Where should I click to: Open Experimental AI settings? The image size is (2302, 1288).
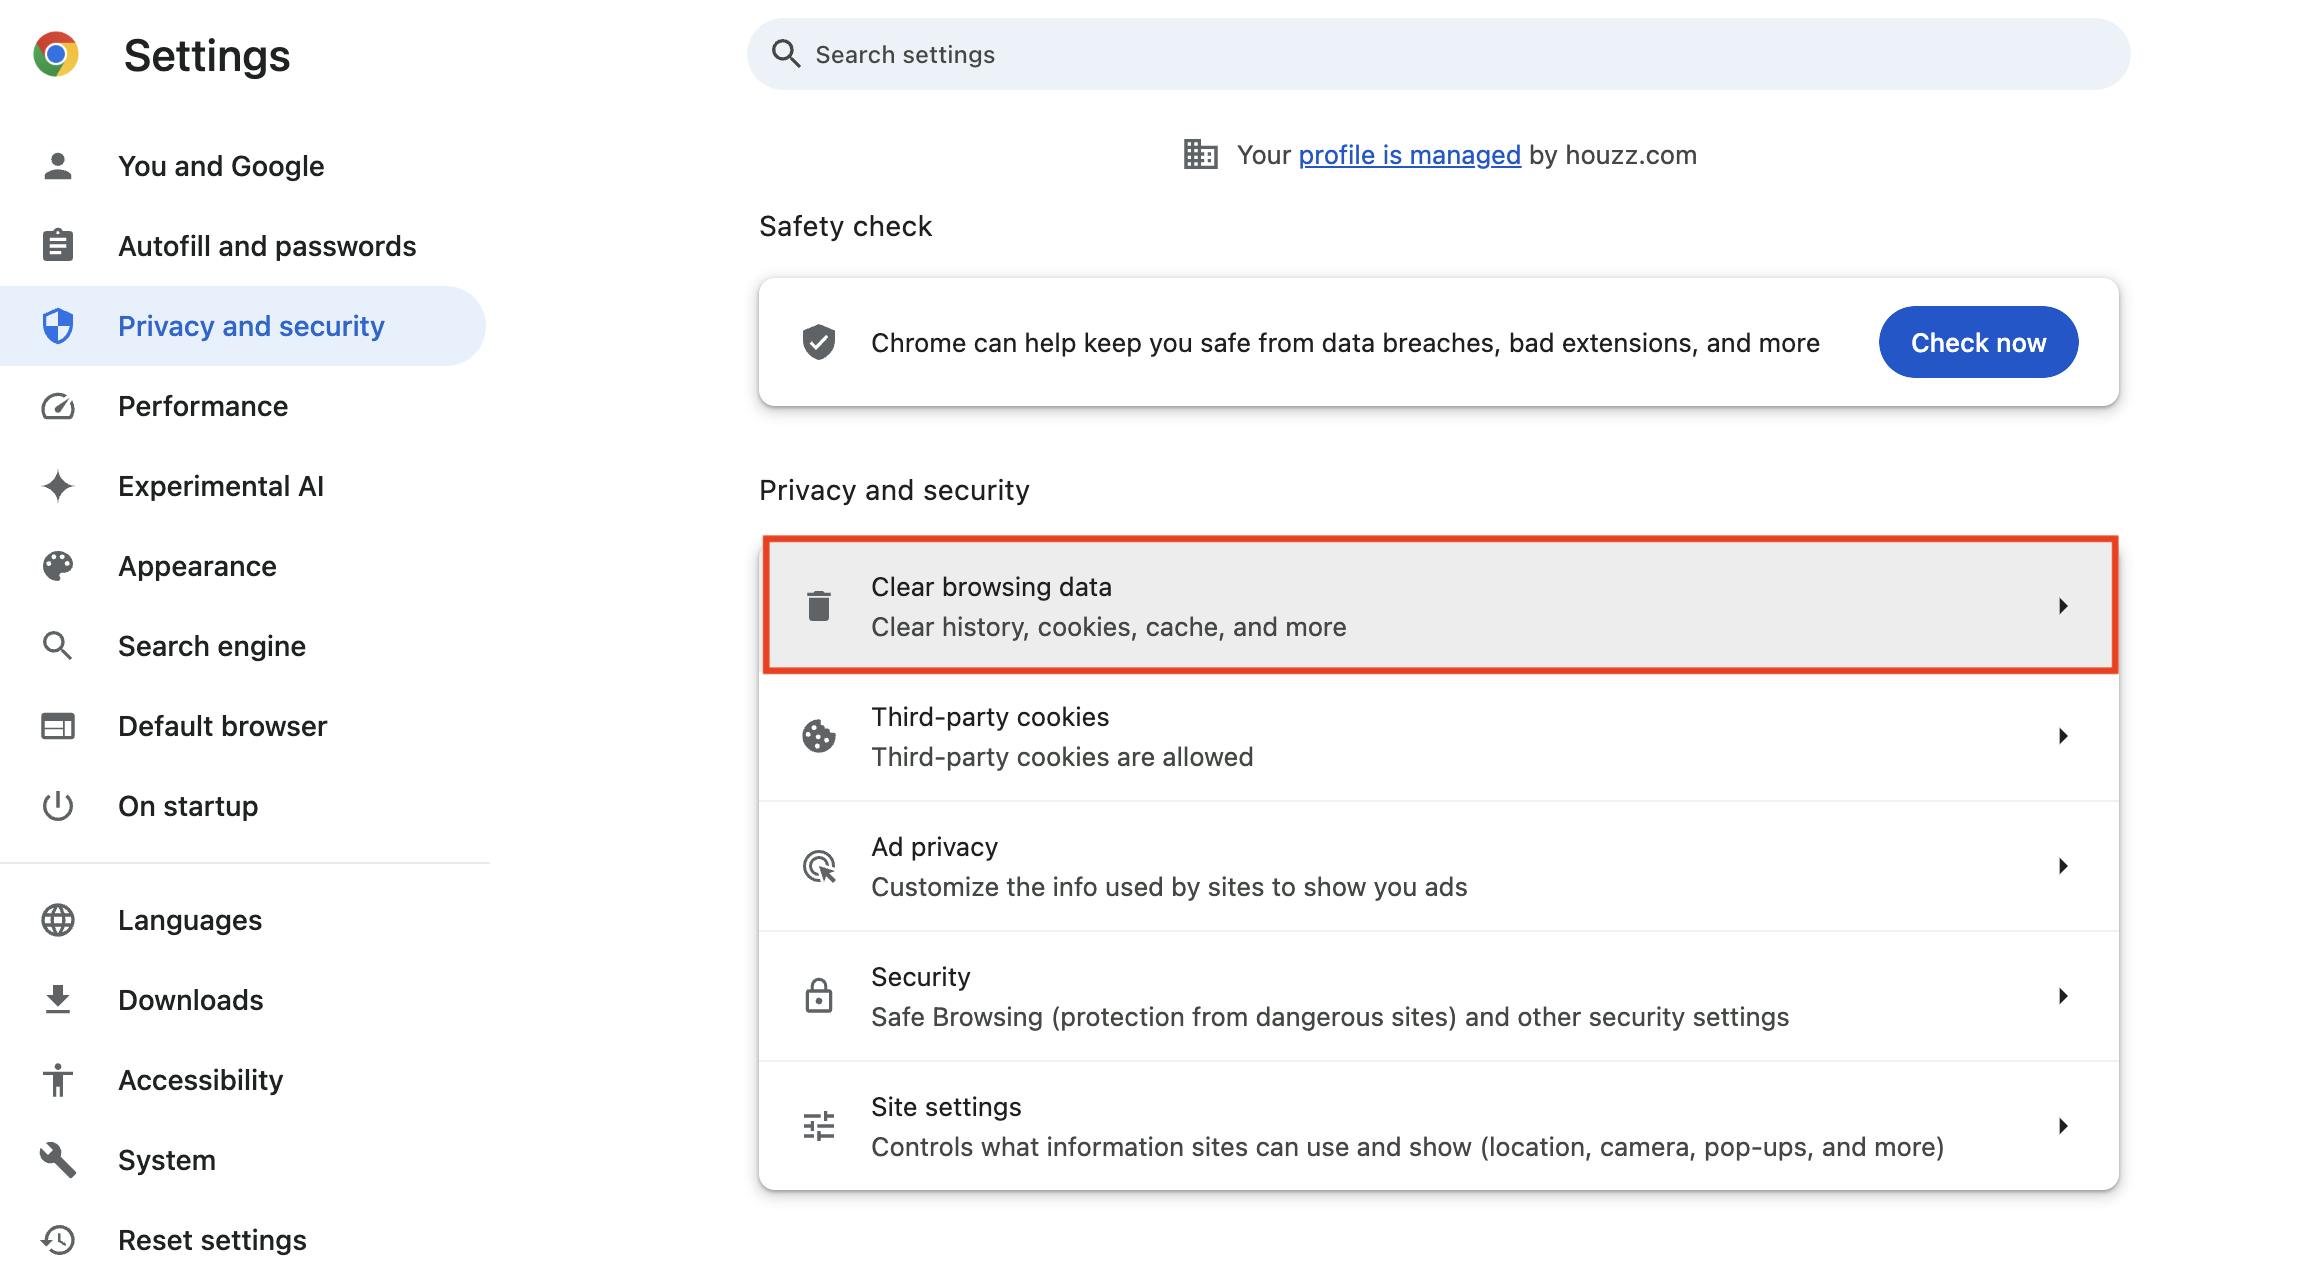(x=243, y=486)
